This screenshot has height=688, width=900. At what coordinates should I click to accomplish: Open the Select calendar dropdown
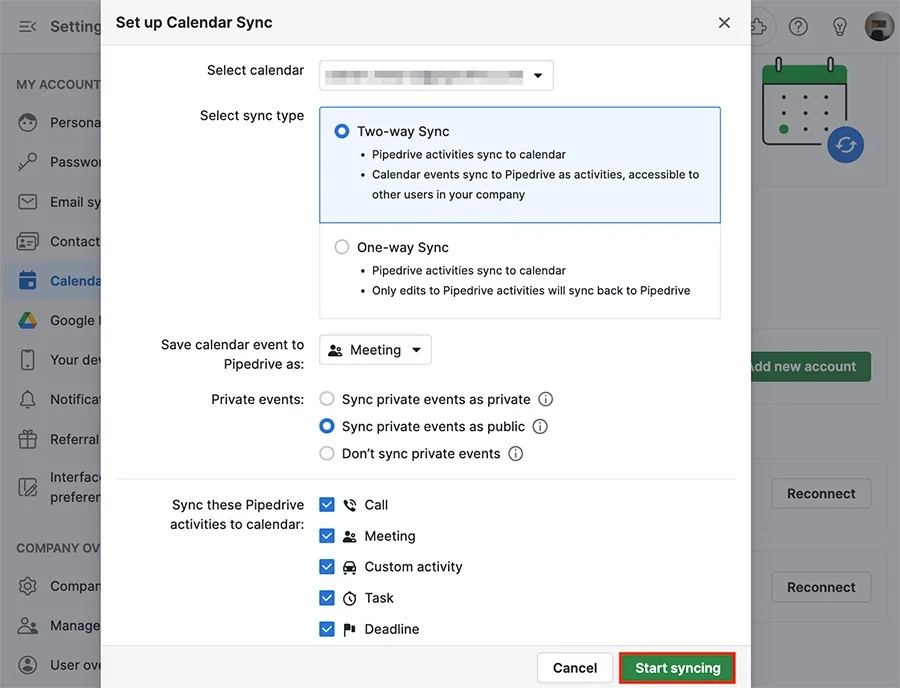[x=436, y=76]
